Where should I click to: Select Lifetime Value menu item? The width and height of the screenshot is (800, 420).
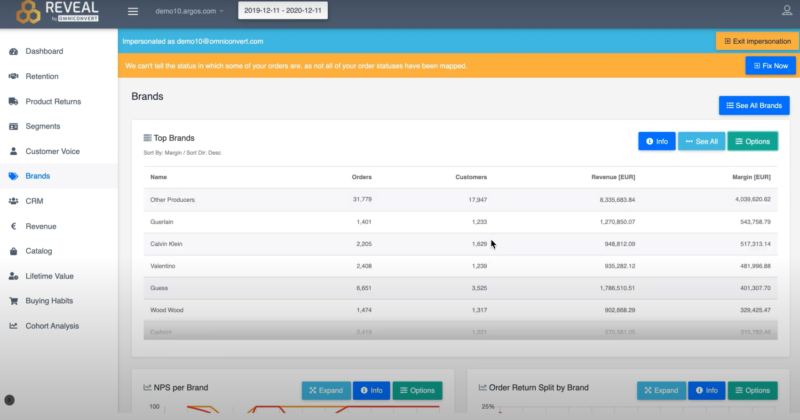click(49, 276)
